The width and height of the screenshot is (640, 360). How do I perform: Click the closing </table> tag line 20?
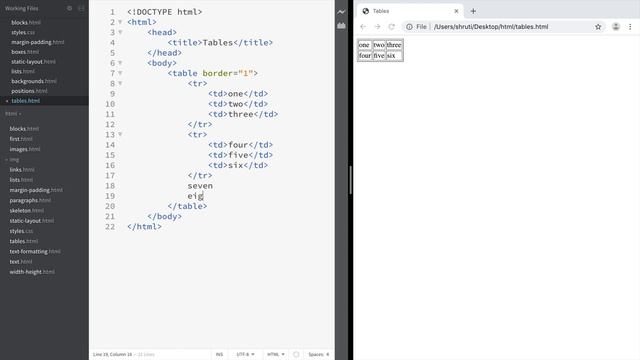(x=187, y=206)
